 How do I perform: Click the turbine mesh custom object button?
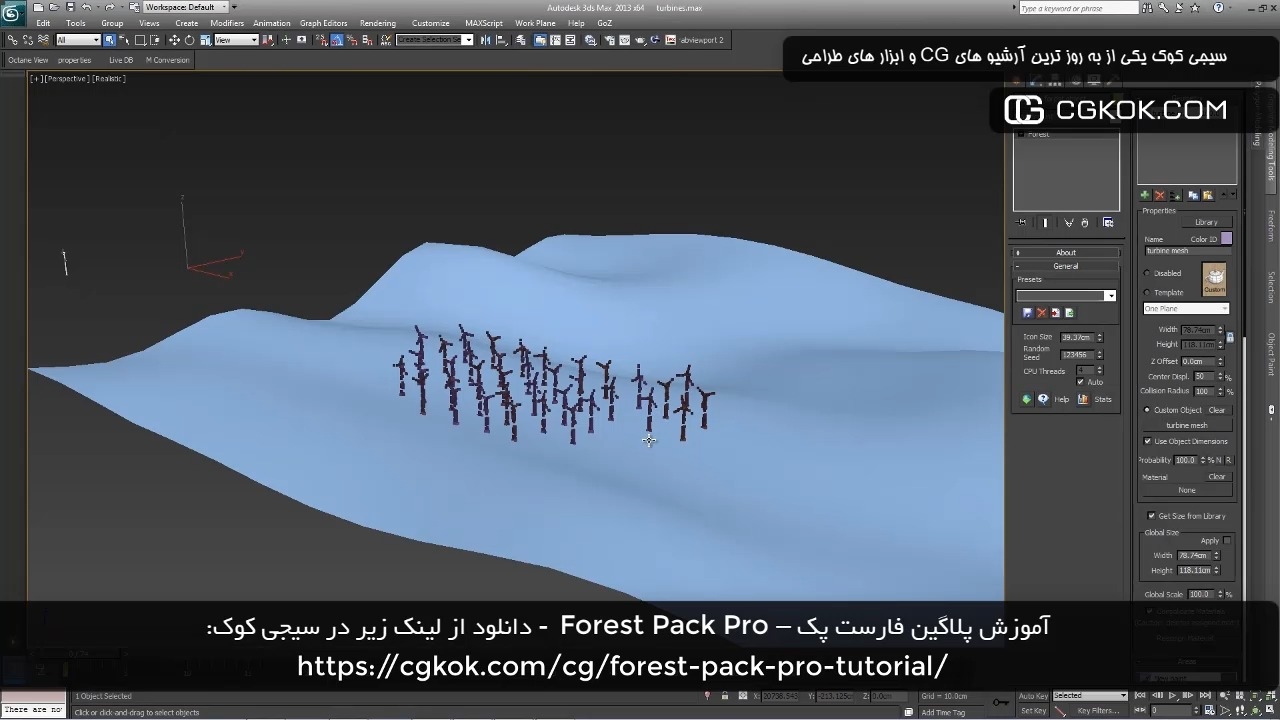pyautogui.click(x=1187, y=425)
